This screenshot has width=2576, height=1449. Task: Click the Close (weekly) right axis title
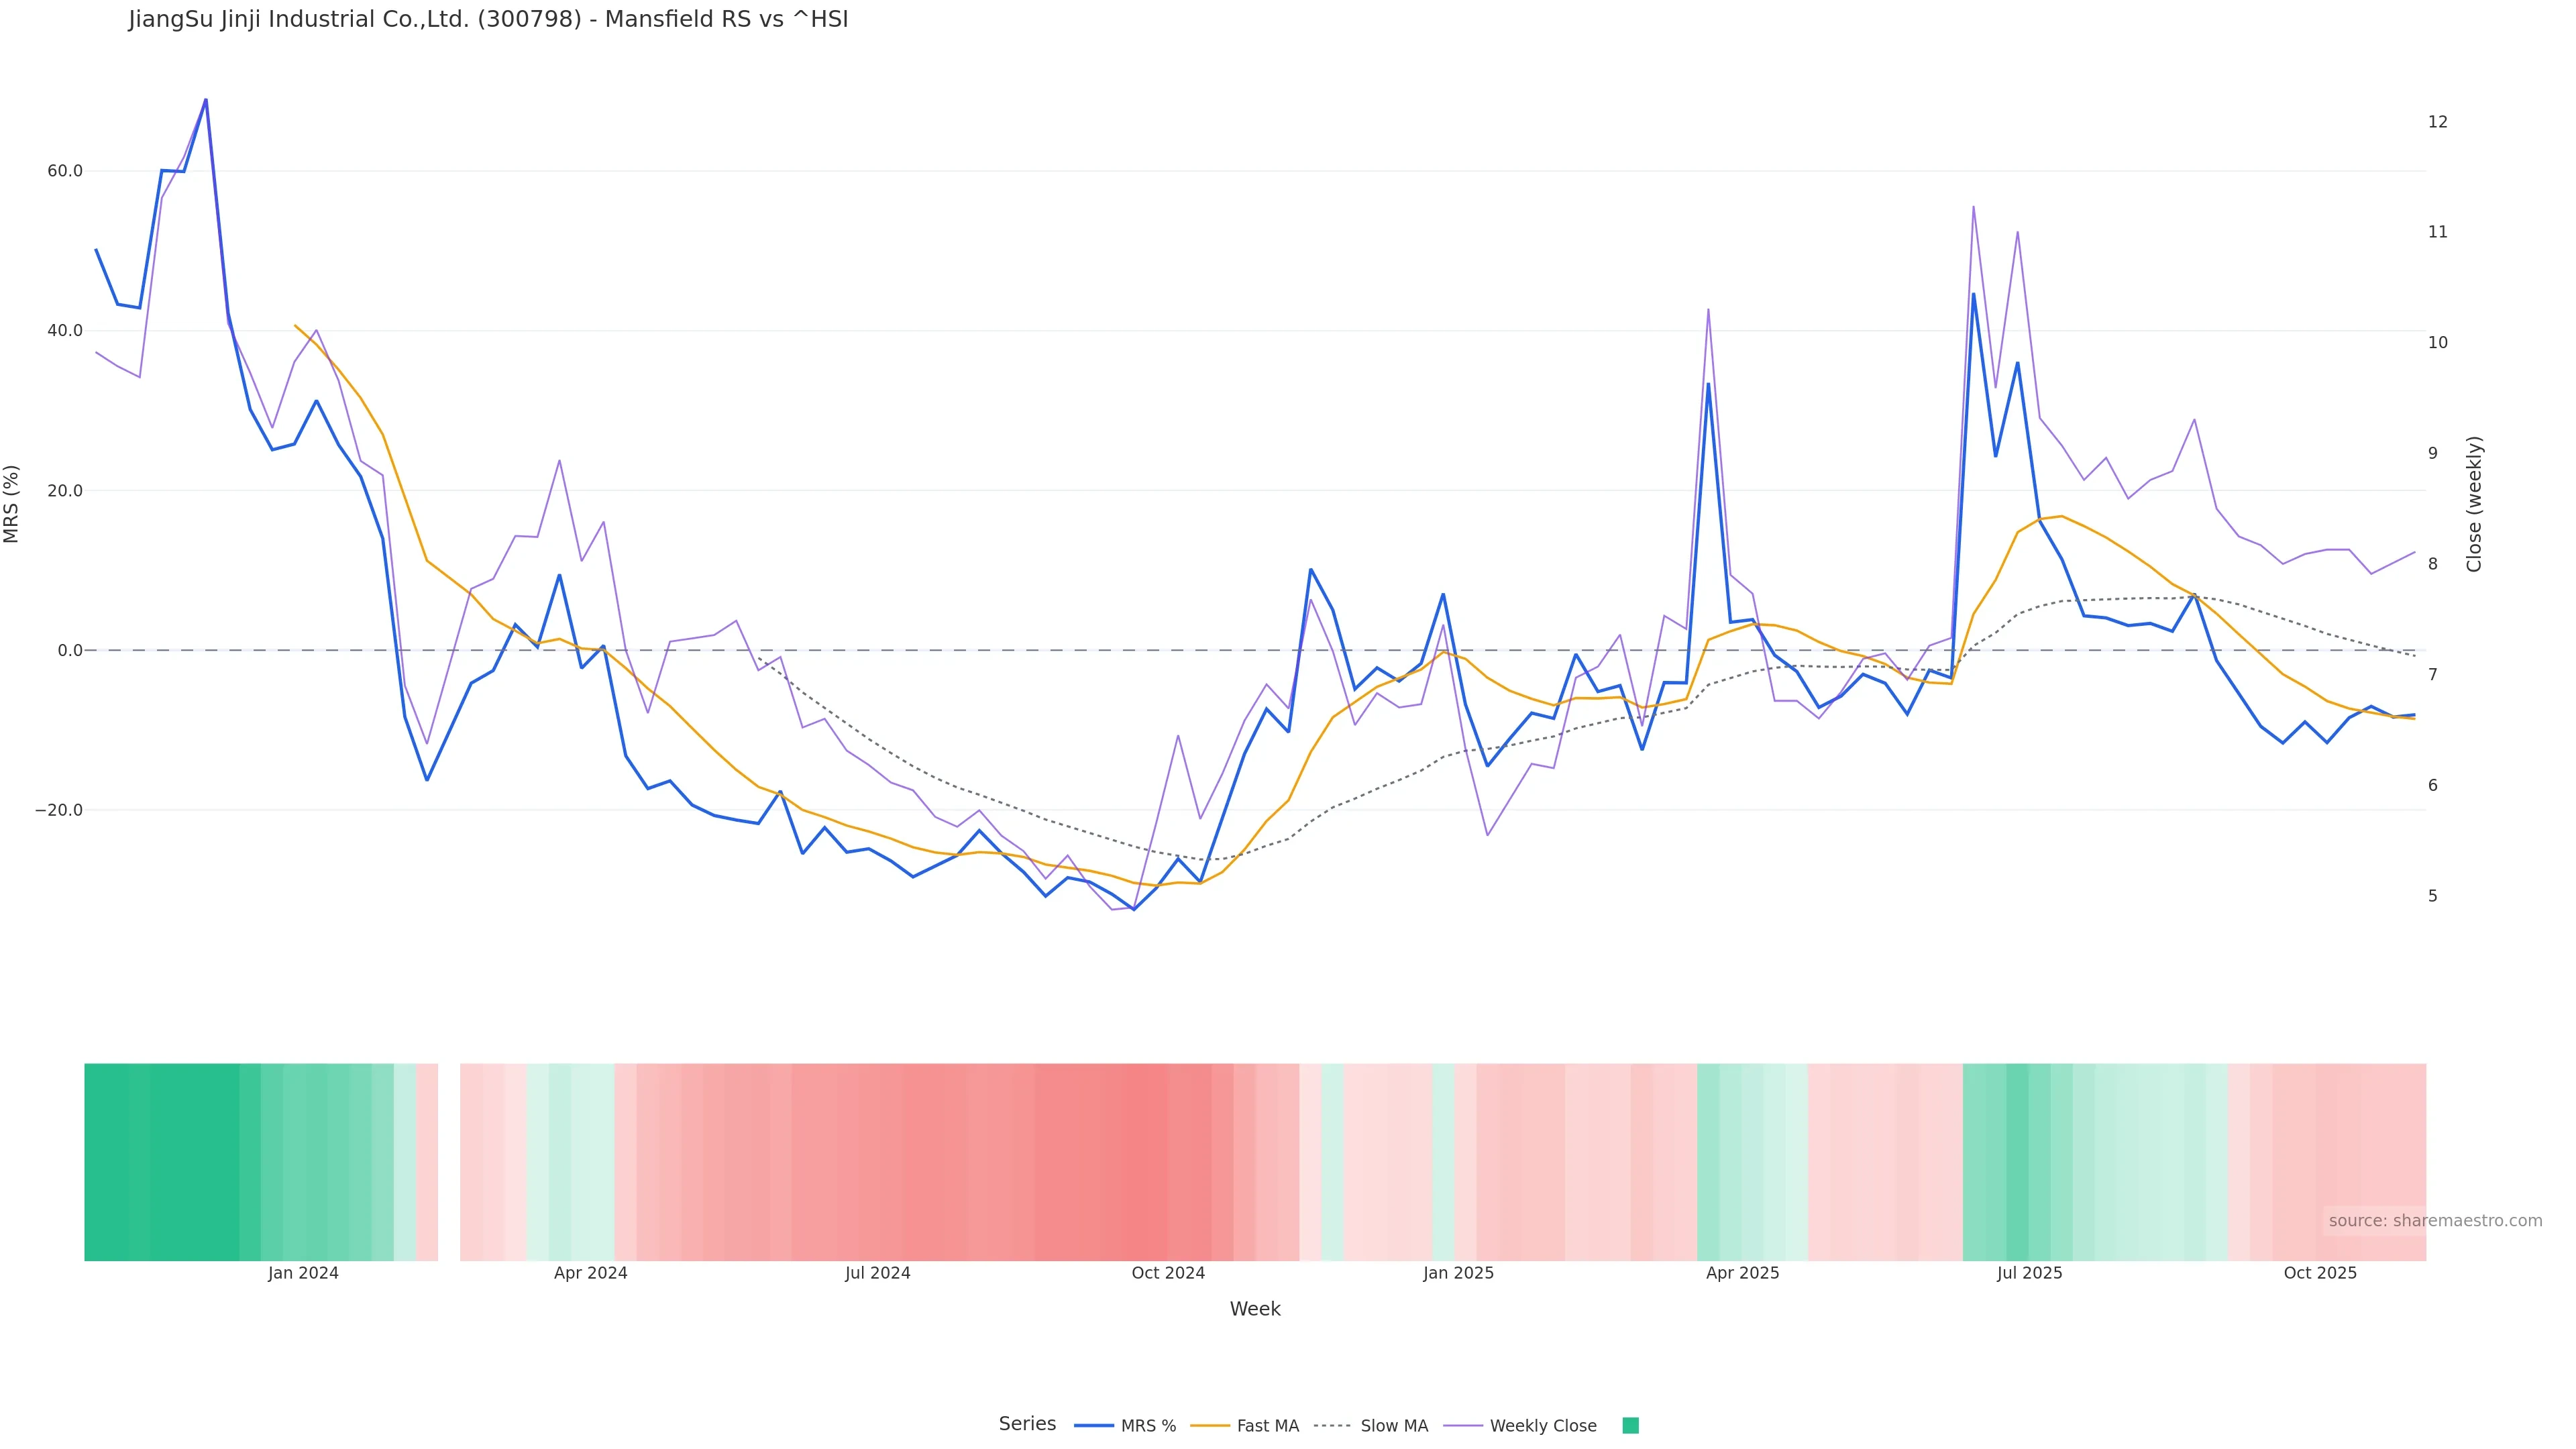tap(2474, 504)
